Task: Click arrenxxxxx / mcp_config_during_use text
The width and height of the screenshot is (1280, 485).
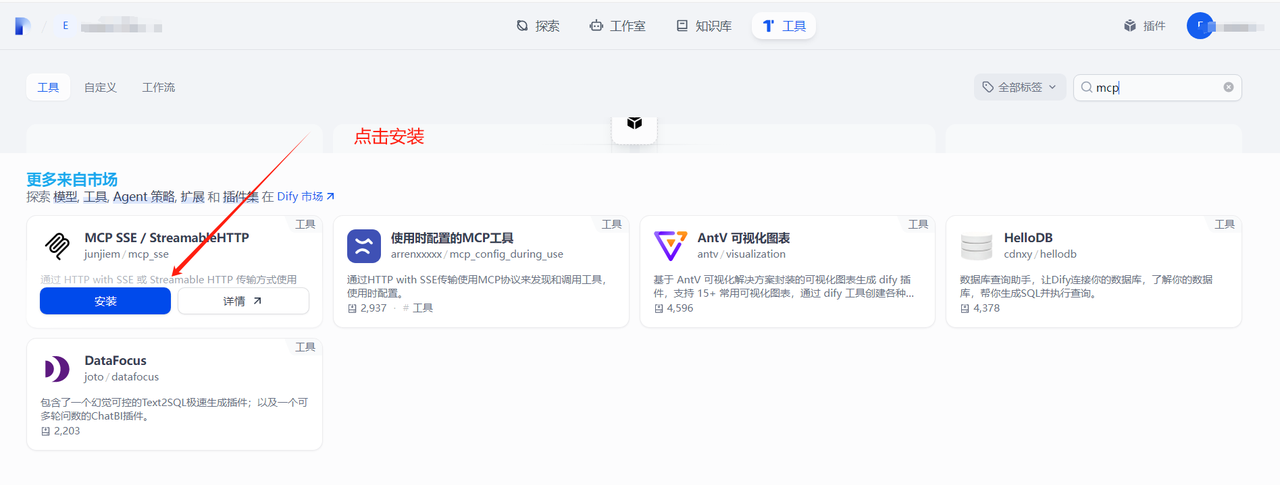Action: (477, 254)
